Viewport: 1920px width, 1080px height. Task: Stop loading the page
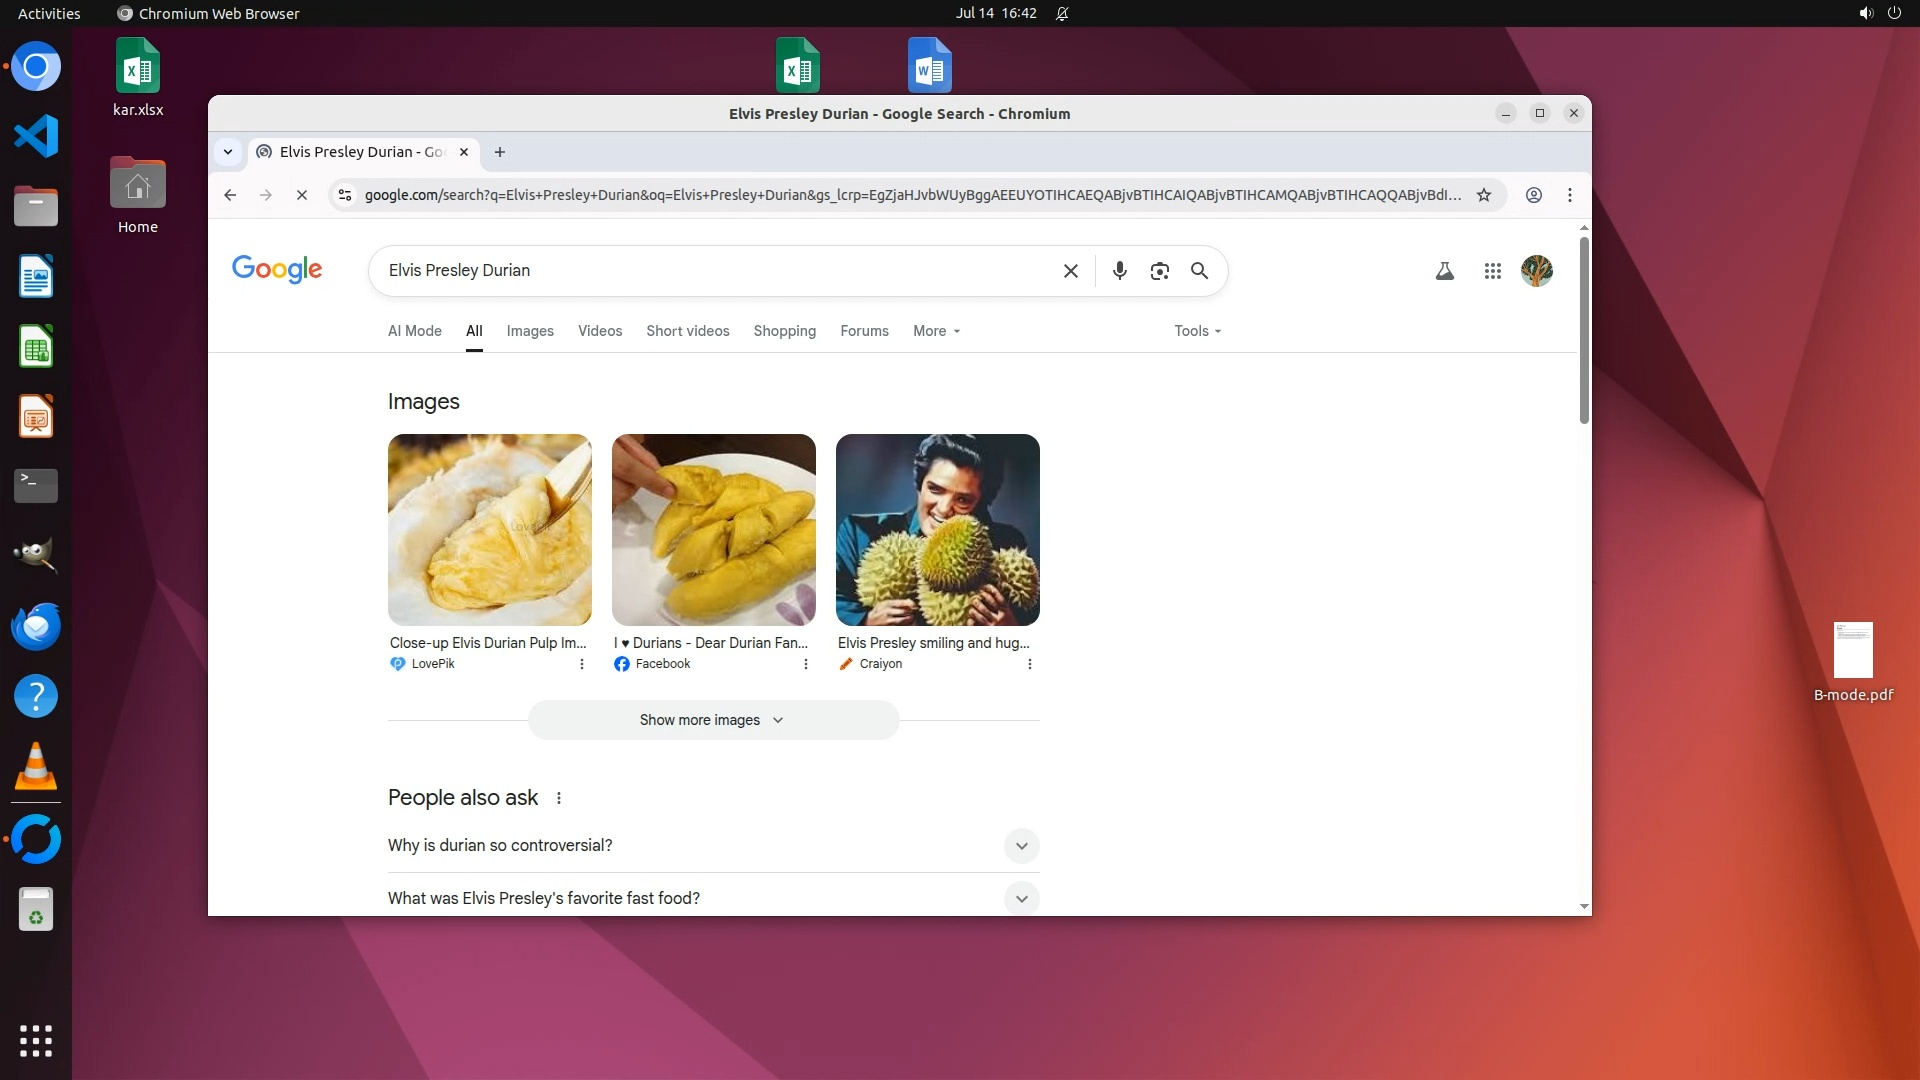tap(301, 195)
